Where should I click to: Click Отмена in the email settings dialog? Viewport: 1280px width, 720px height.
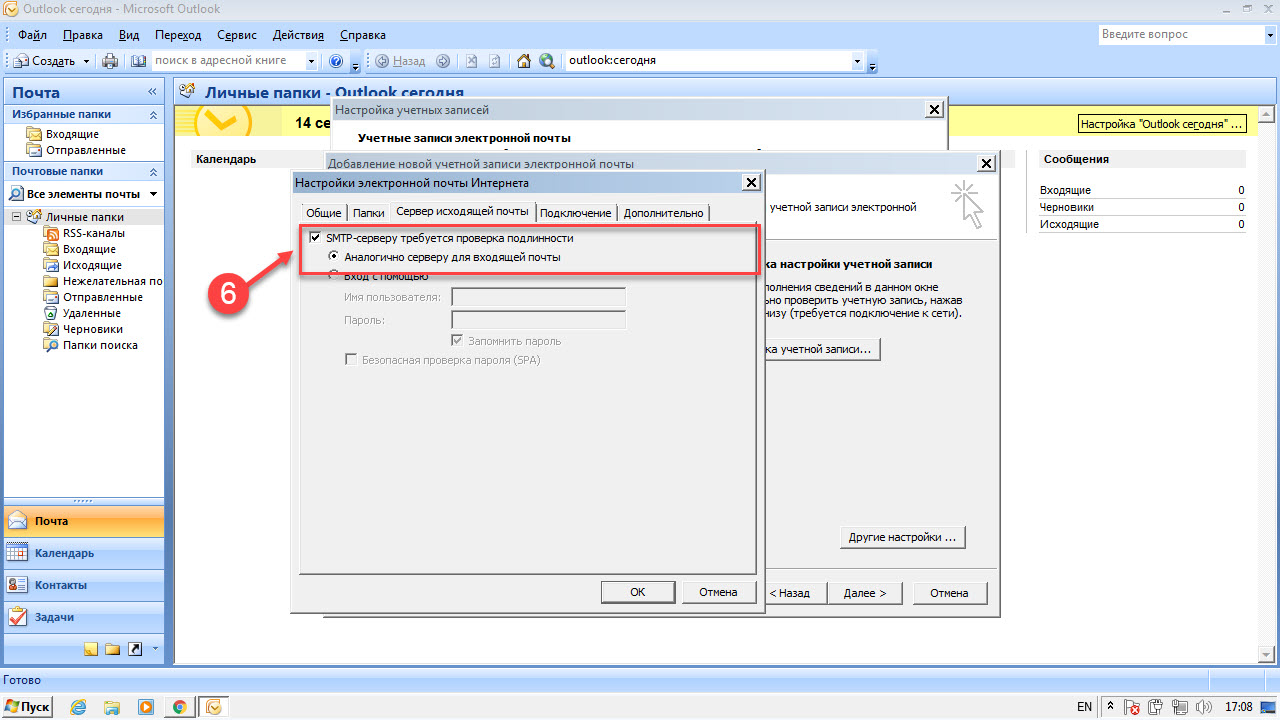point(718,592)
